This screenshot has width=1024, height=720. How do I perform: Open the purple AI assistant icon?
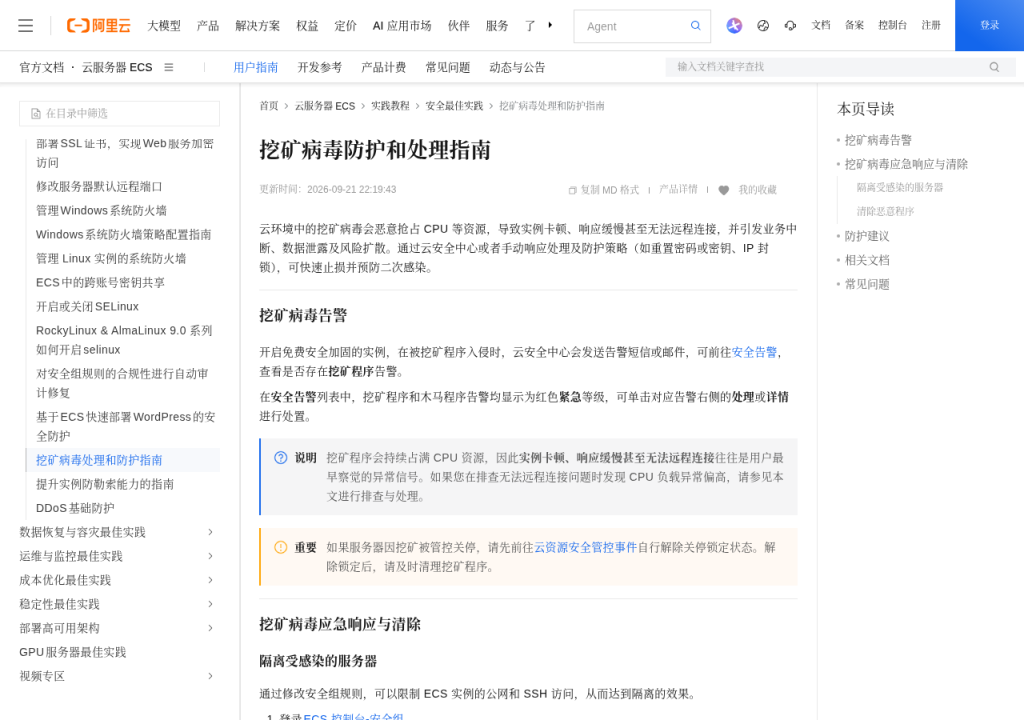[x=734, y=25]
